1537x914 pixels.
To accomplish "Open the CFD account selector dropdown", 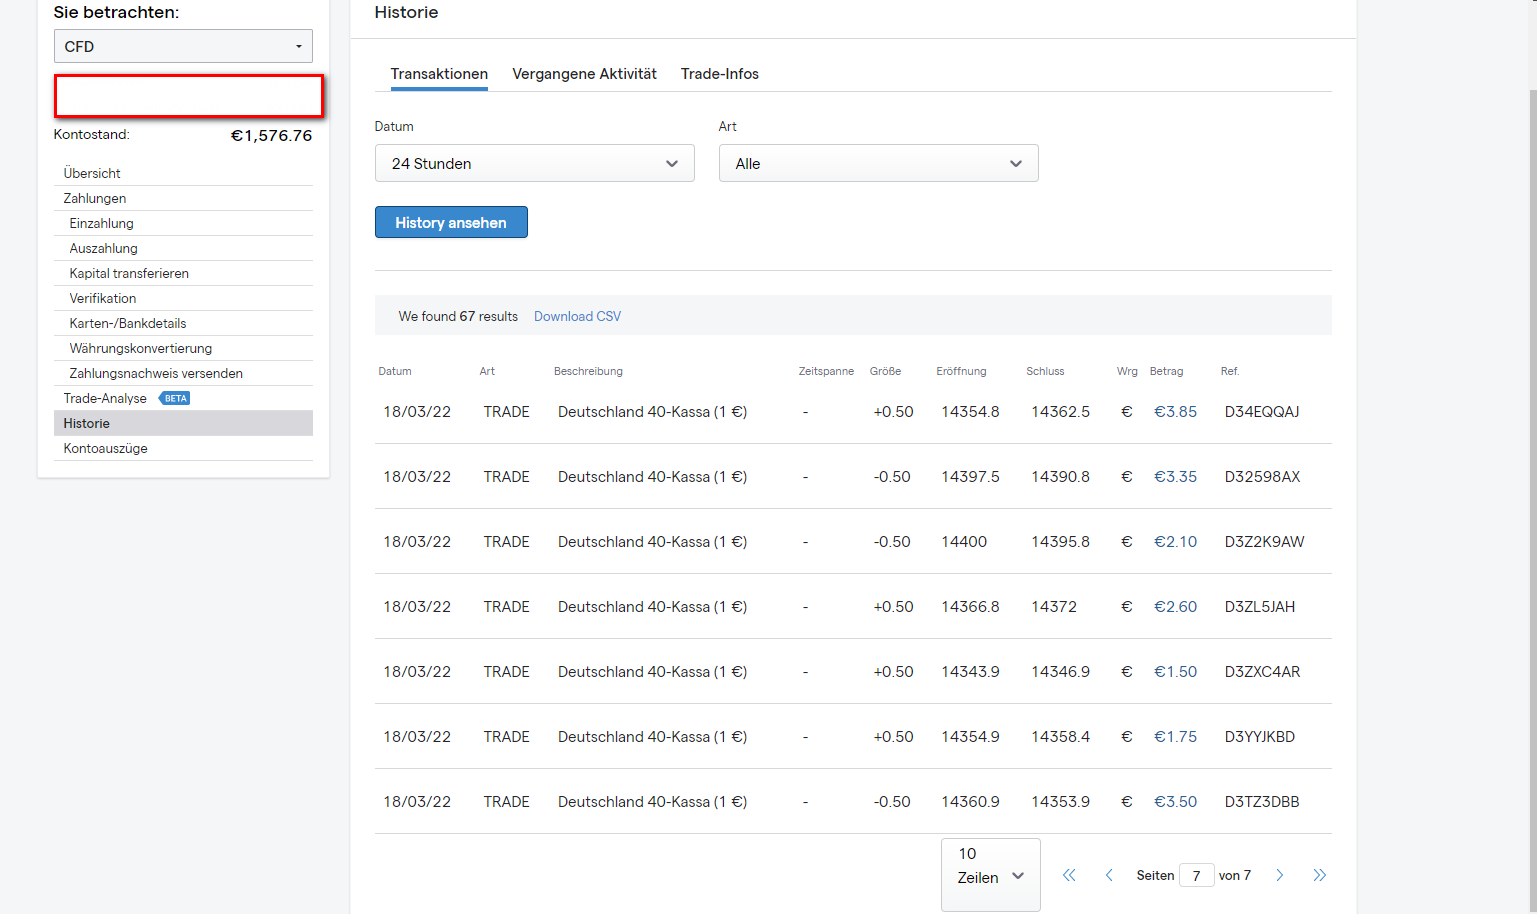I will 183,46.
